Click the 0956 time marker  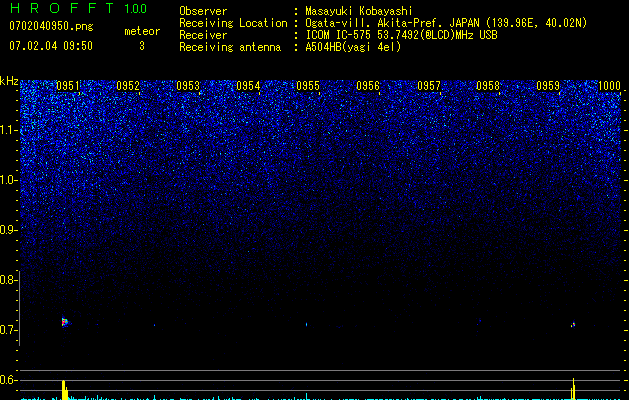(368, 86)
